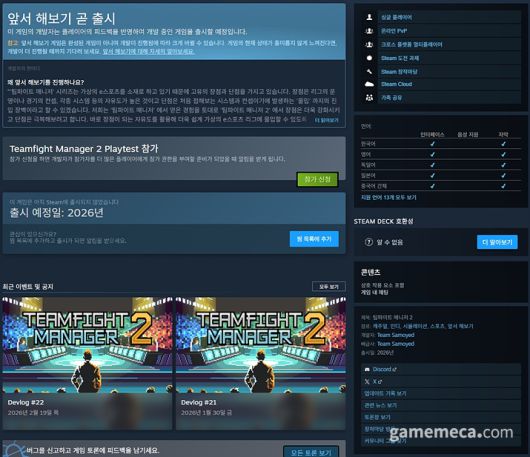Viewport: 530px width, 457px height.
Task: Open the 스포츠 genre link
Action: click(x=438, y=326)
